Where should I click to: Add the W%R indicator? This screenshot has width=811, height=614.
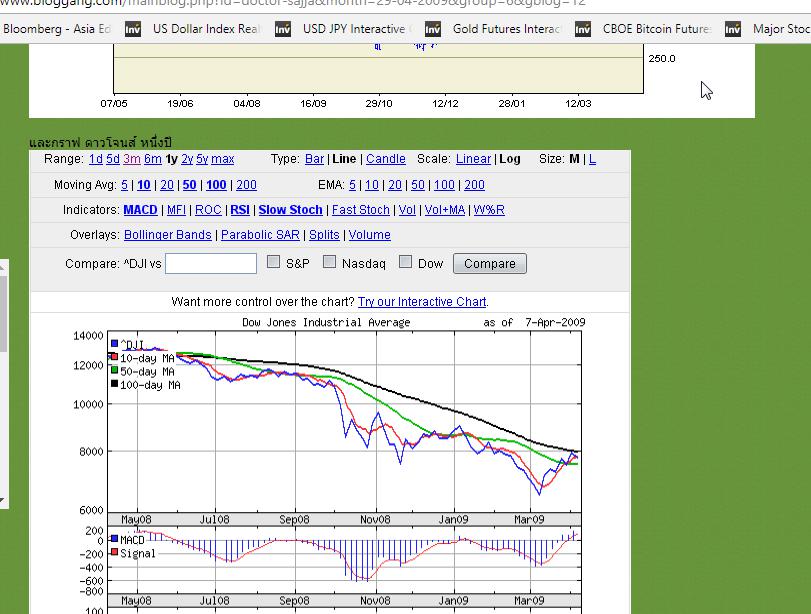489,209
